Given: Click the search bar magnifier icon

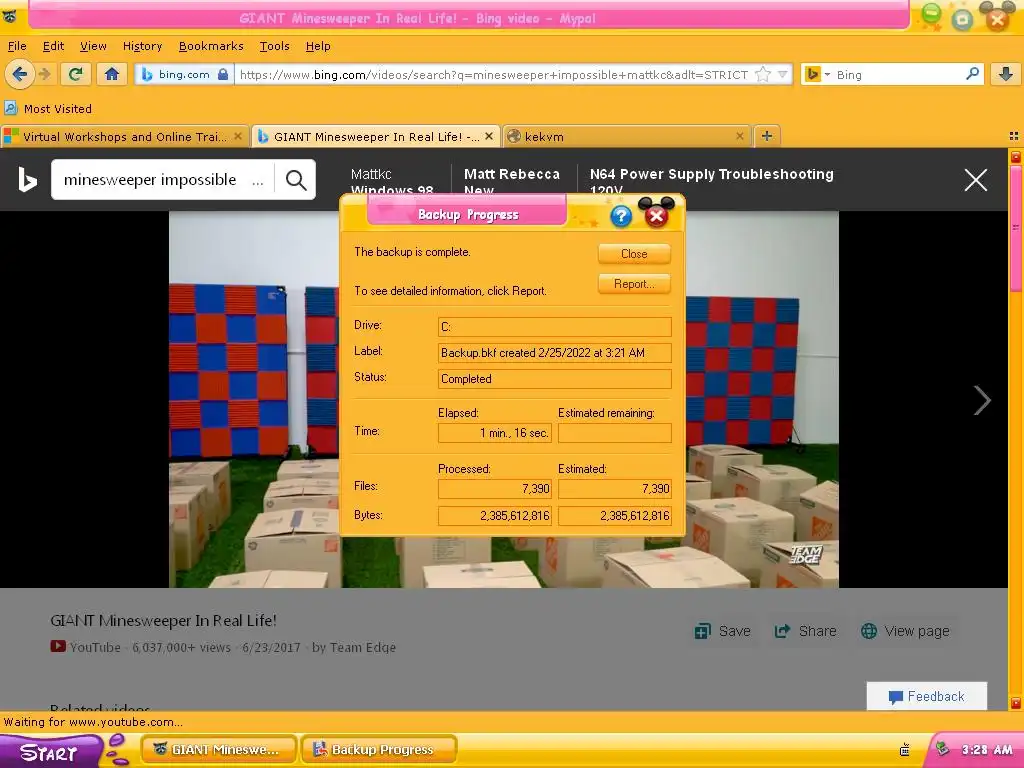Looking at the screenshot, I should click(972, 74).
